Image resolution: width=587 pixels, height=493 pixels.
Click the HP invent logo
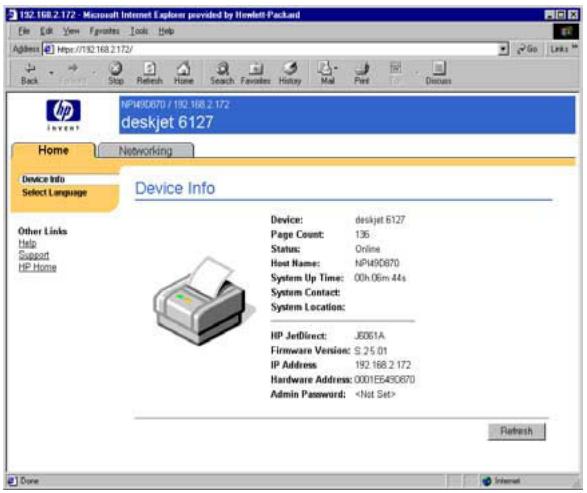point(63,115)
